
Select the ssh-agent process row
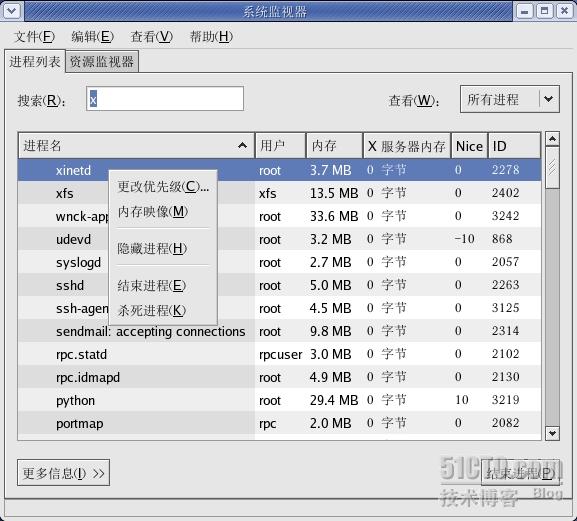point(280,308)
